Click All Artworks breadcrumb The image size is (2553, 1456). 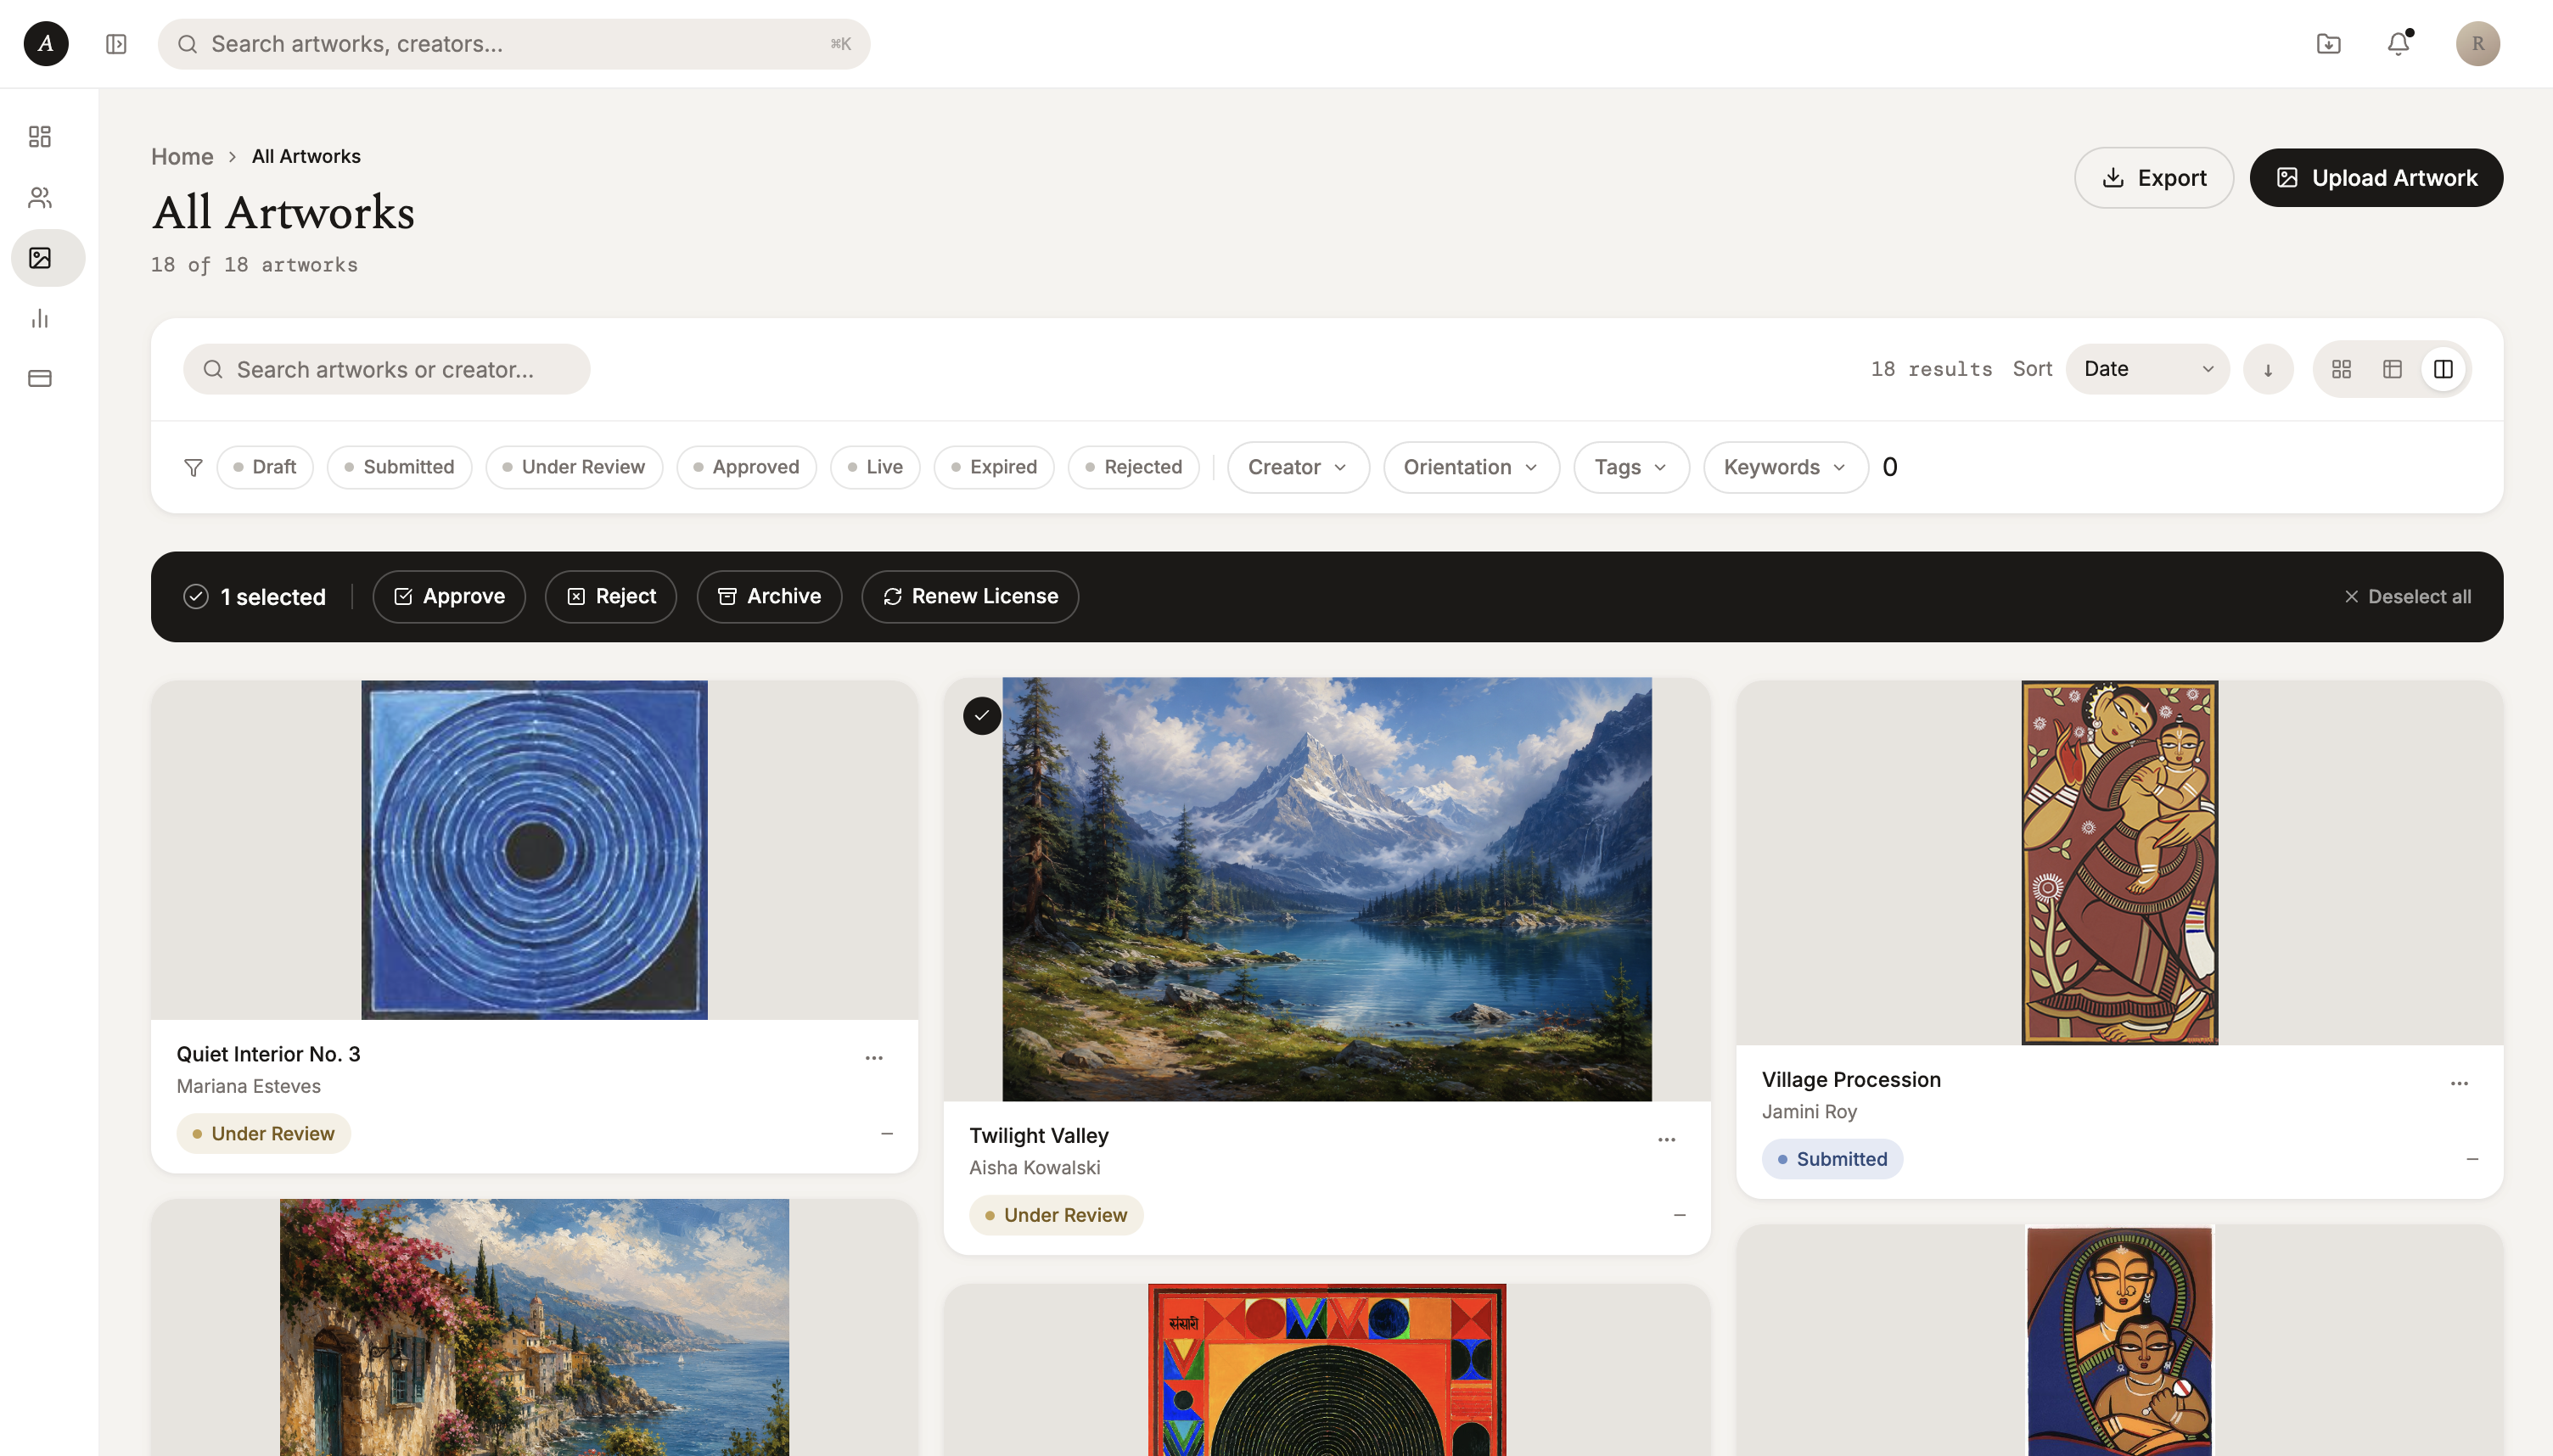pos(306,157)
